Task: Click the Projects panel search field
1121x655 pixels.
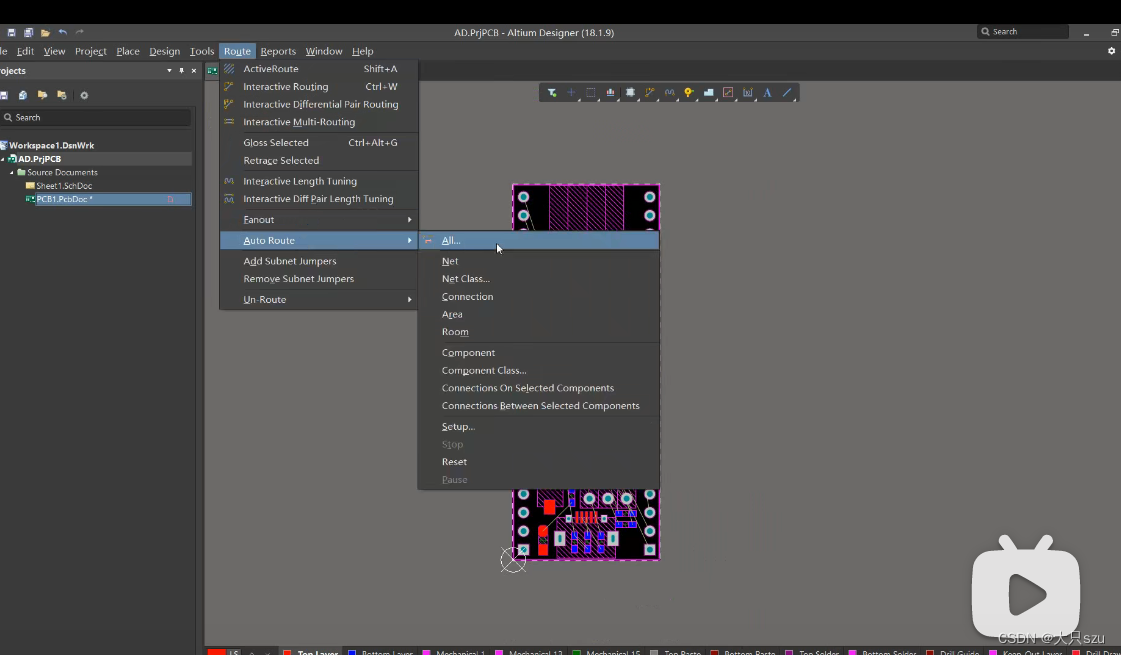Action: pos(96,117)
